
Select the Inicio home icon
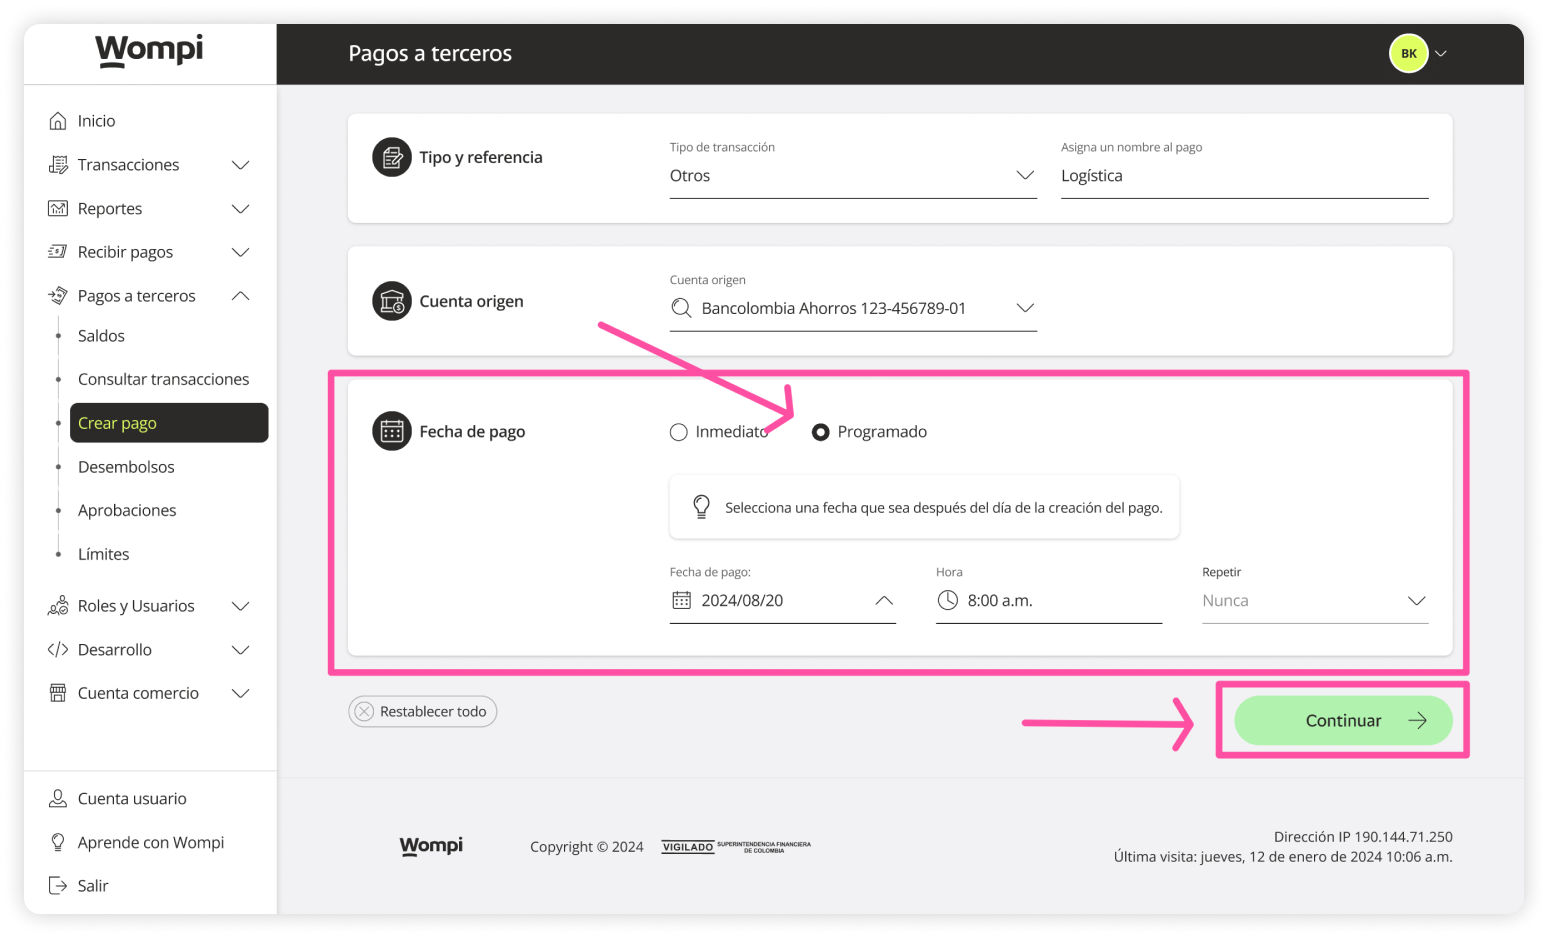(60, 120)
